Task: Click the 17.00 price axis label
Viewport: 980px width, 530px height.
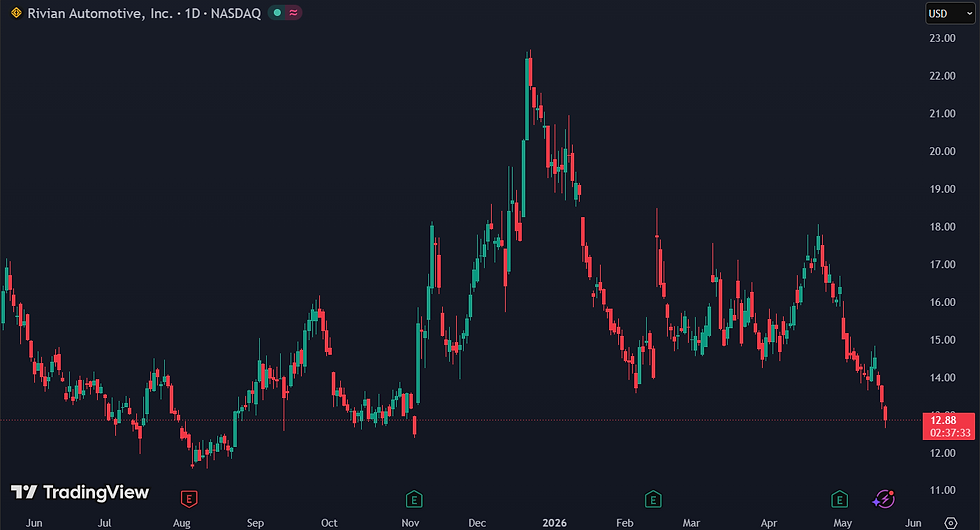Action: click(942, 264)
